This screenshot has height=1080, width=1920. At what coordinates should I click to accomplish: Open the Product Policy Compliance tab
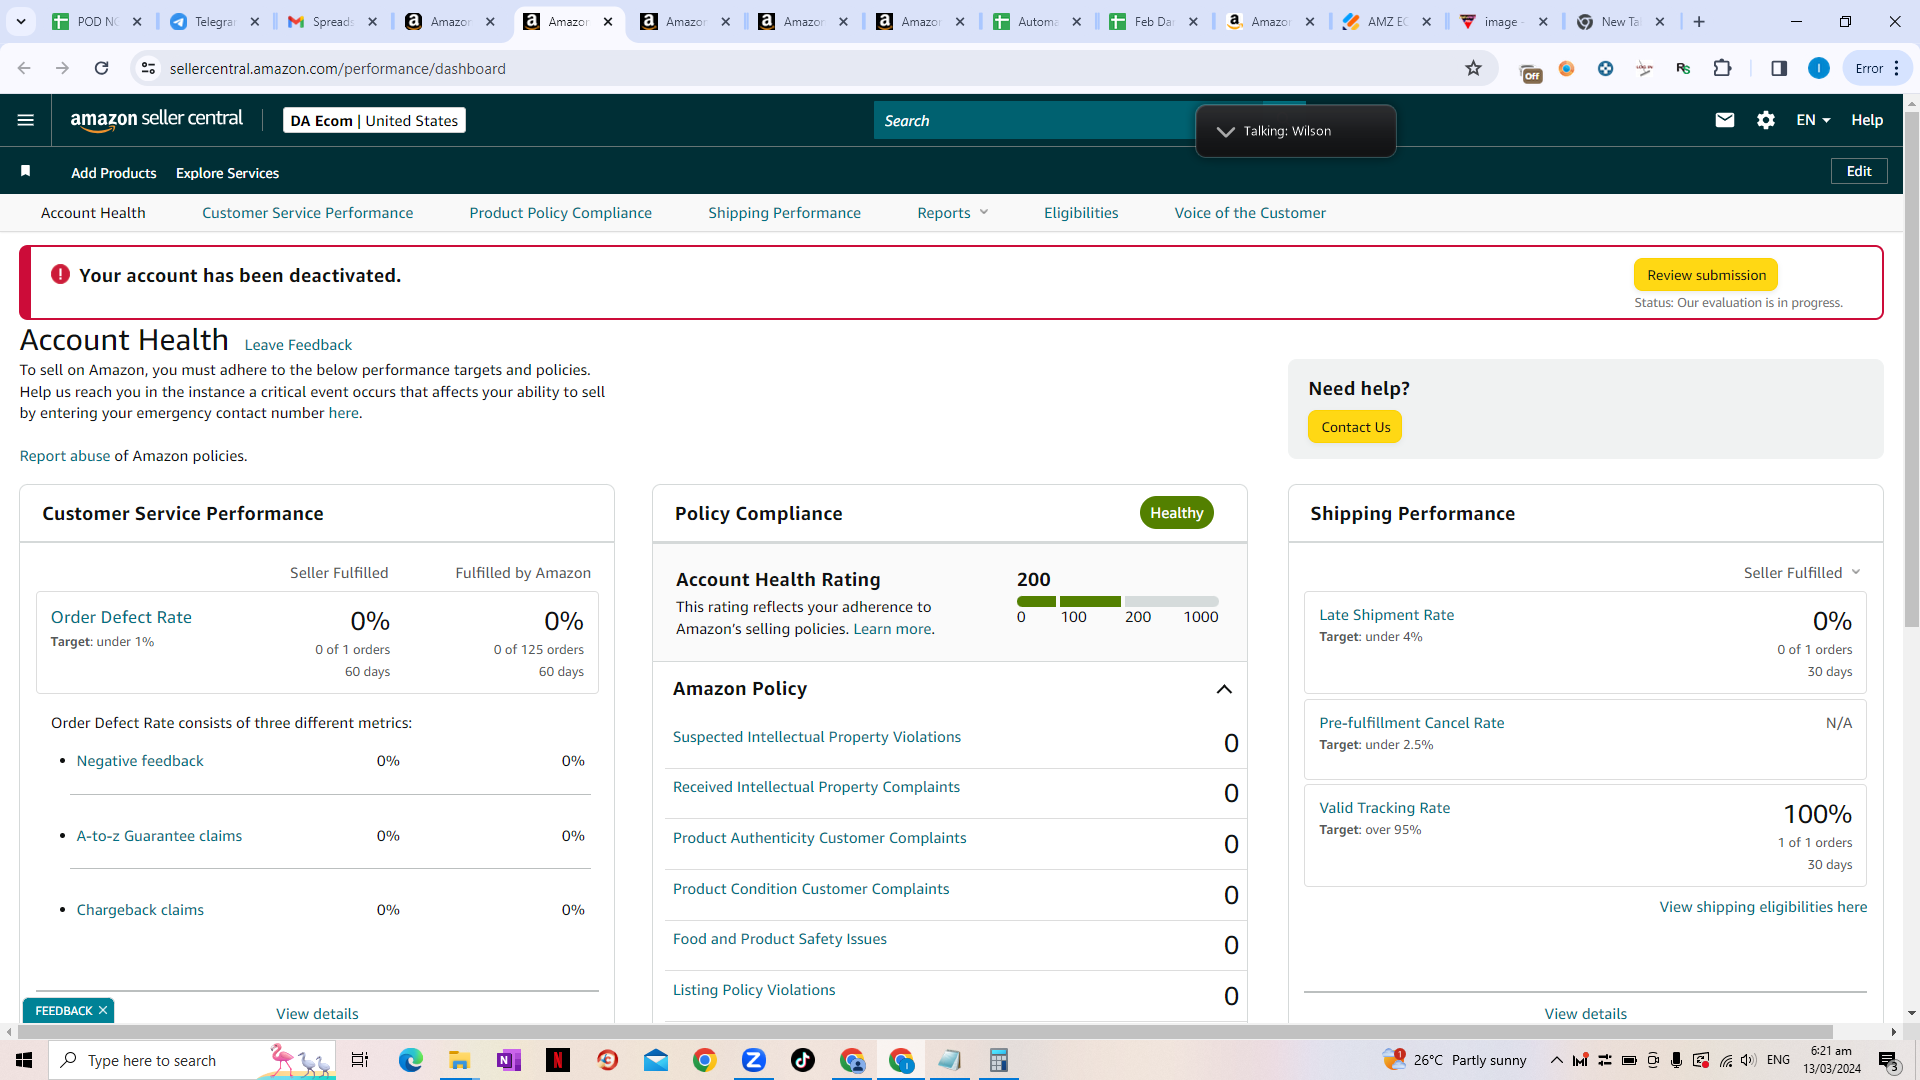(x=560, y=213)
